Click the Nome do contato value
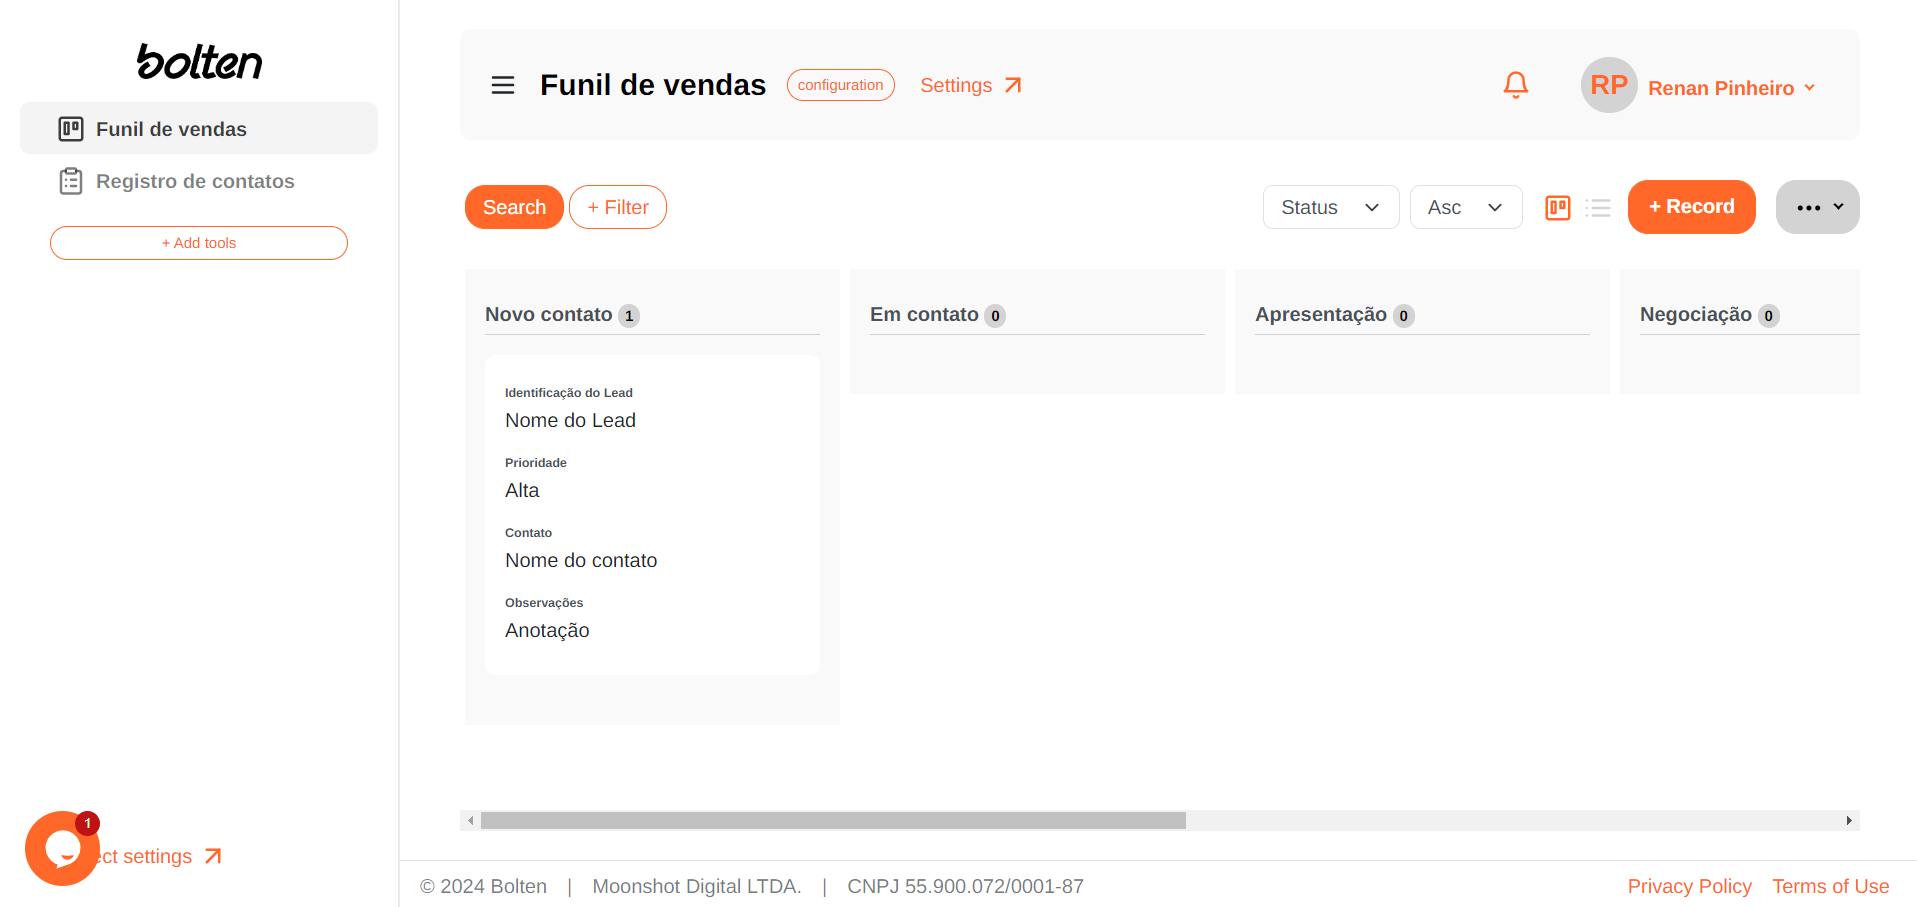 point(581,560)
